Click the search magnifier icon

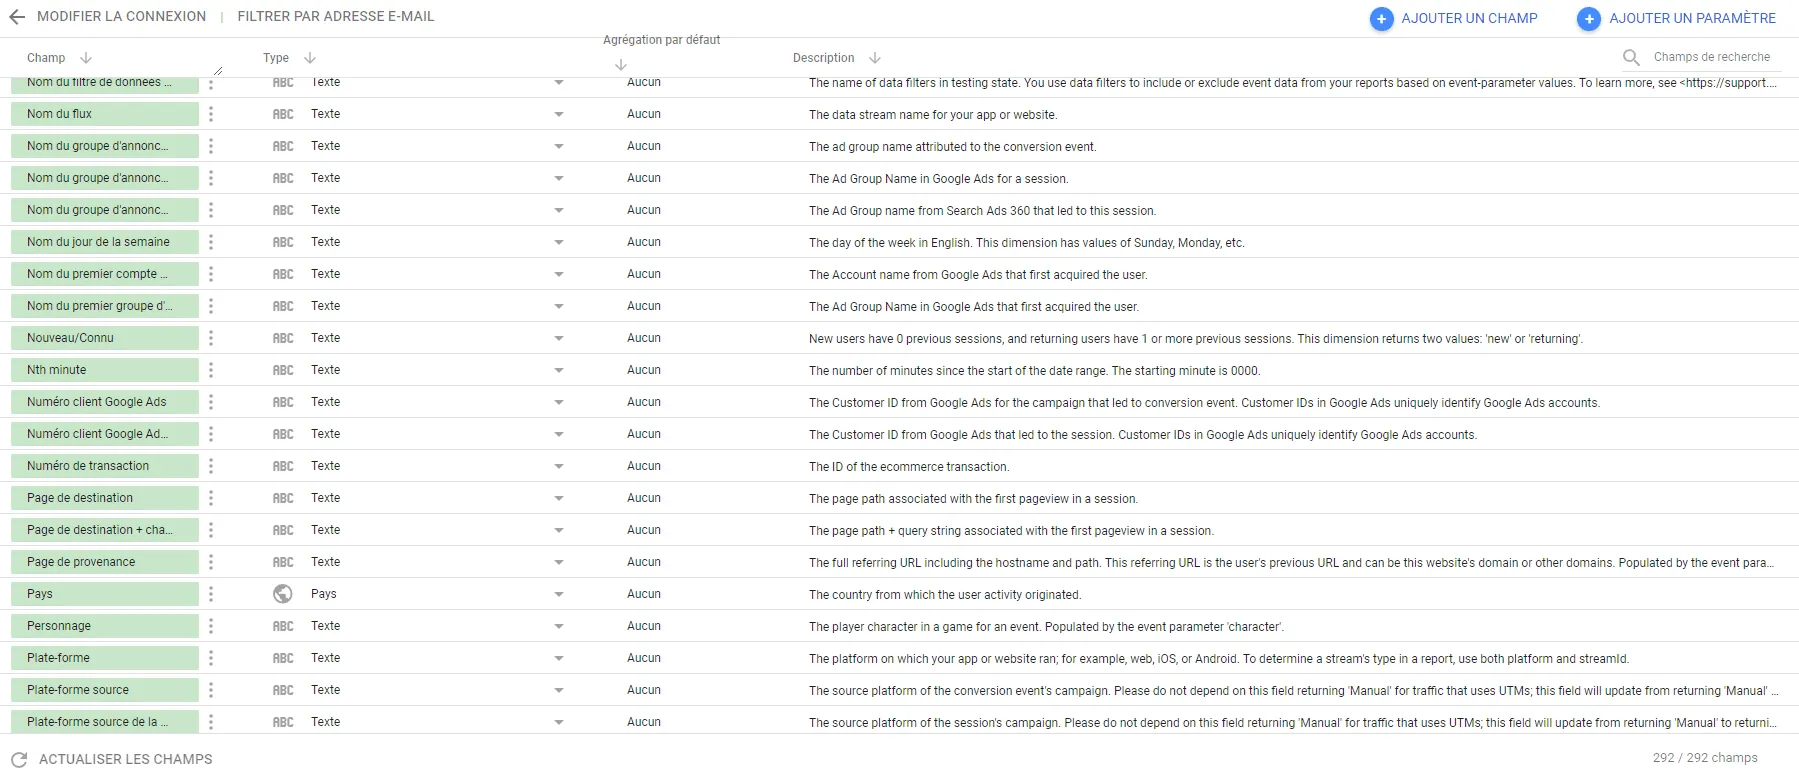pyautogui.click(x=1631, y=58)
